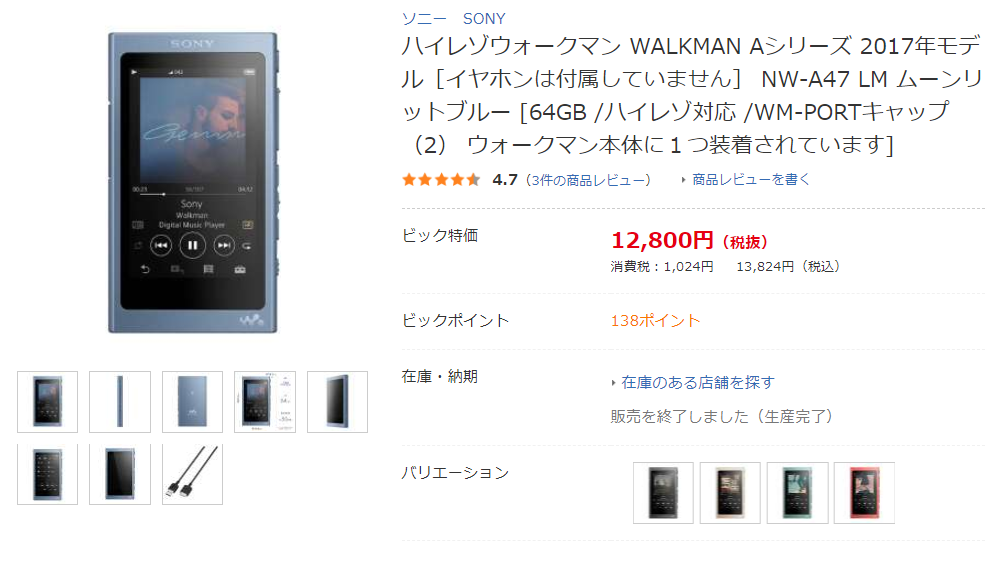Choose the red color variation
The height and width of the screenshot is (565, 997).
(x=864, y=493)
